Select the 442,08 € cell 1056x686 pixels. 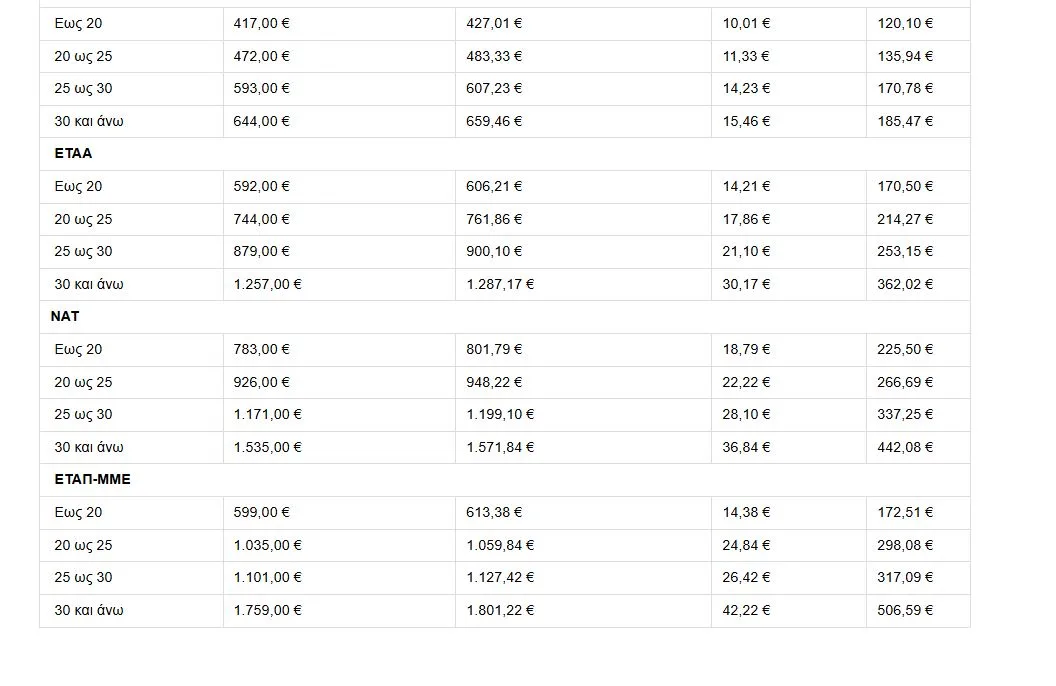(x=905, y=447)
